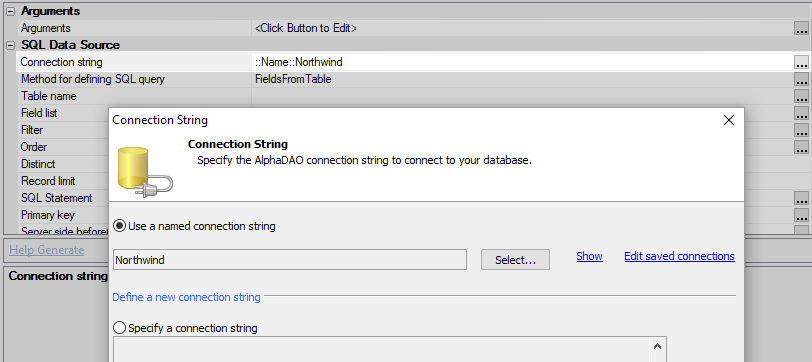Image resolution: width=812 pixels, height=362 pixels.
Task: Select 'Use a named connection string' radio
Action: tap(120, 226)
